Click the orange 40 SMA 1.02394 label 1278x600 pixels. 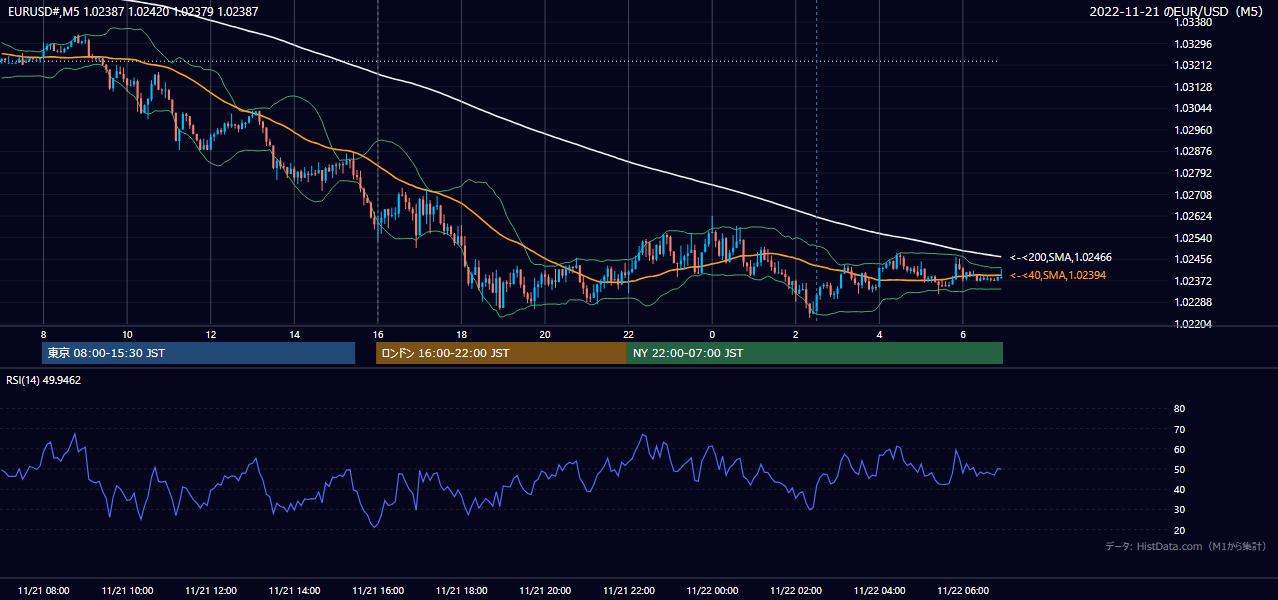[1058, 275]
